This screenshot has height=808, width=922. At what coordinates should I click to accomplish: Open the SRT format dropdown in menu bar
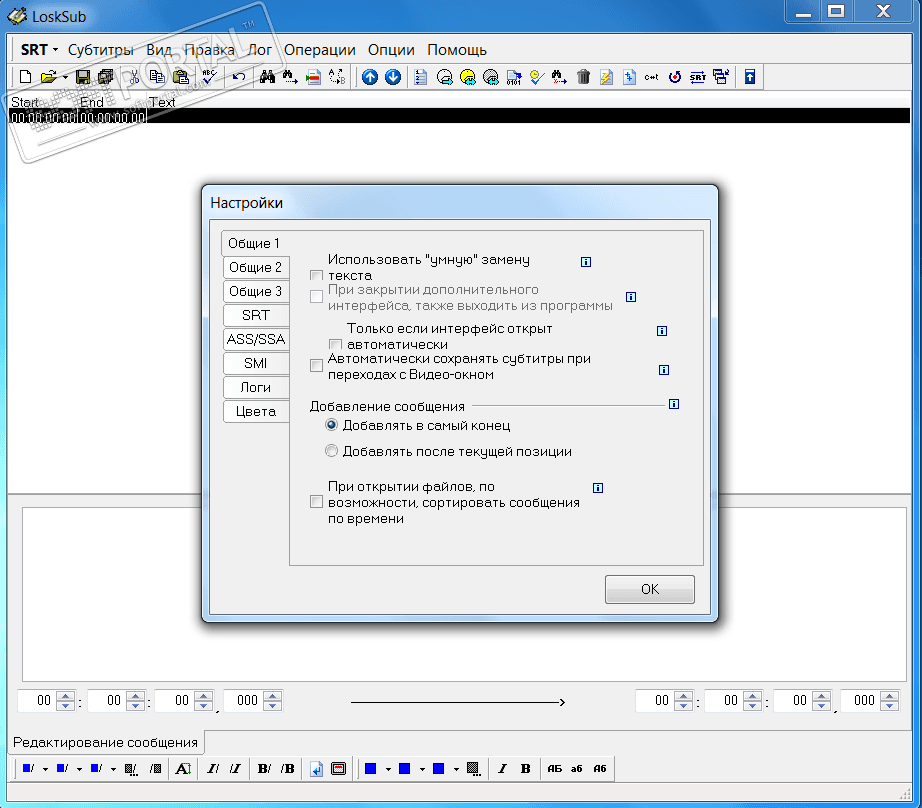pyautogui.click(x=39, y=50)
